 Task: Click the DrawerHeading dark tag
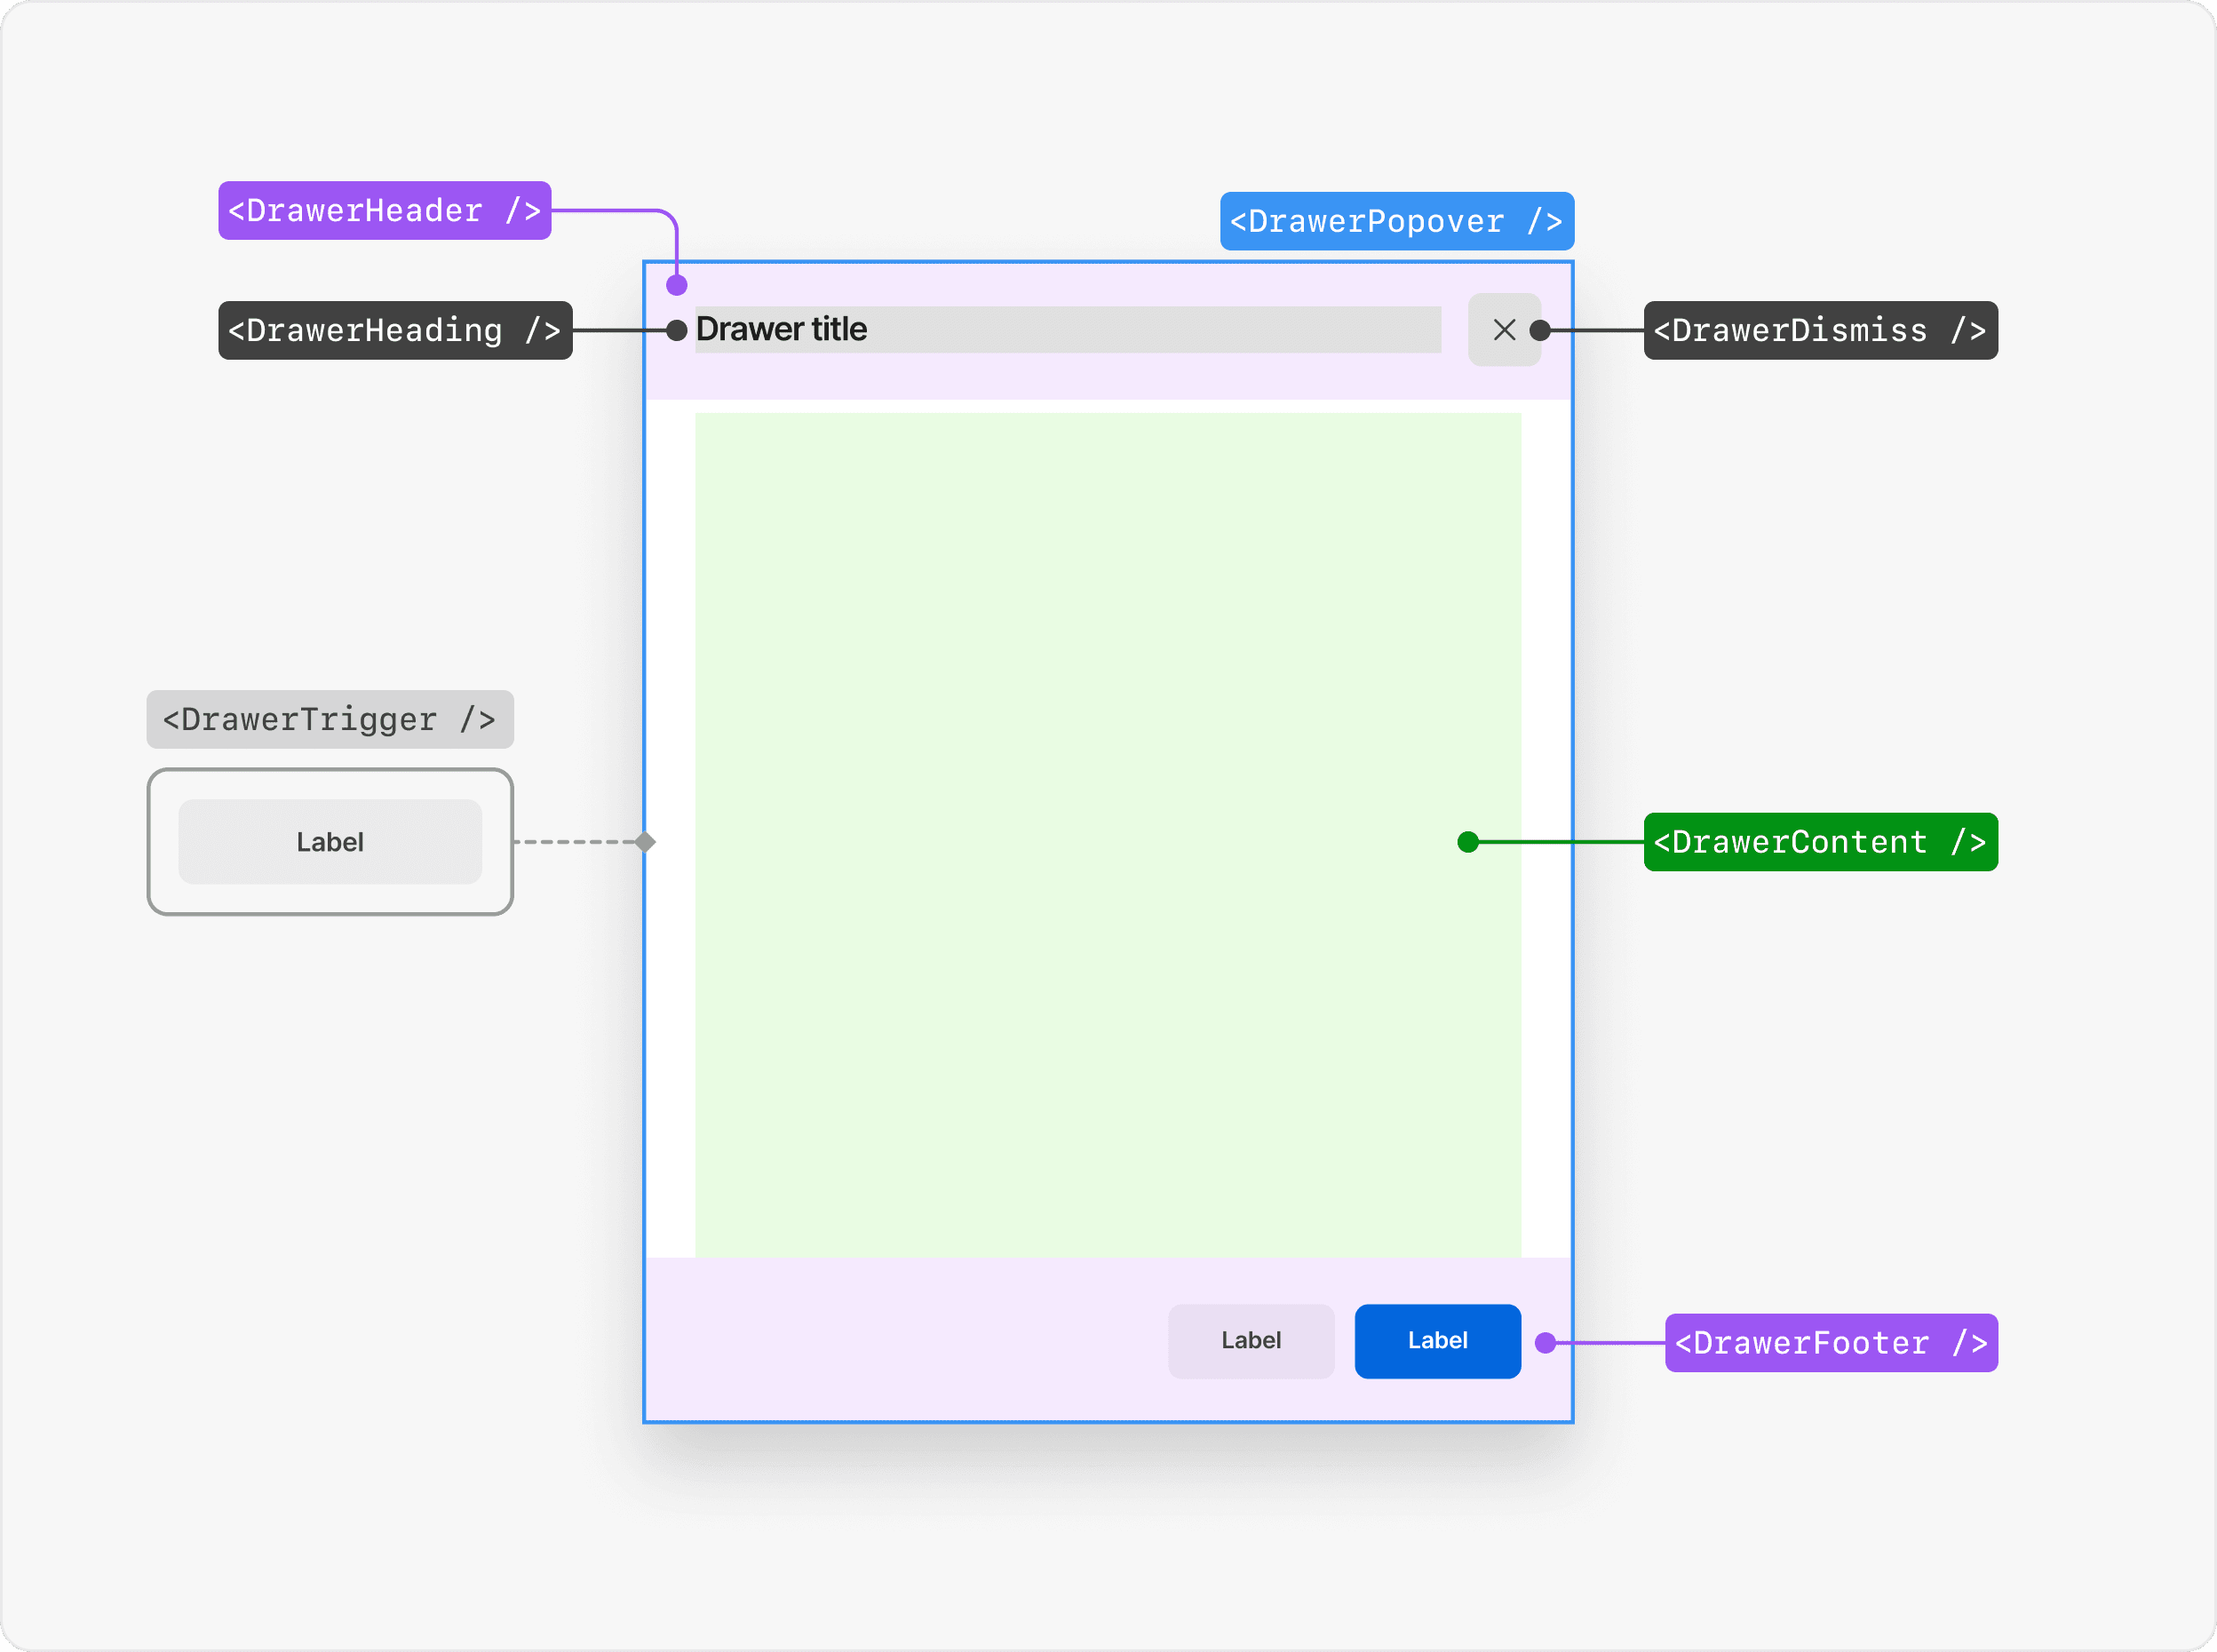coord(395,330)
